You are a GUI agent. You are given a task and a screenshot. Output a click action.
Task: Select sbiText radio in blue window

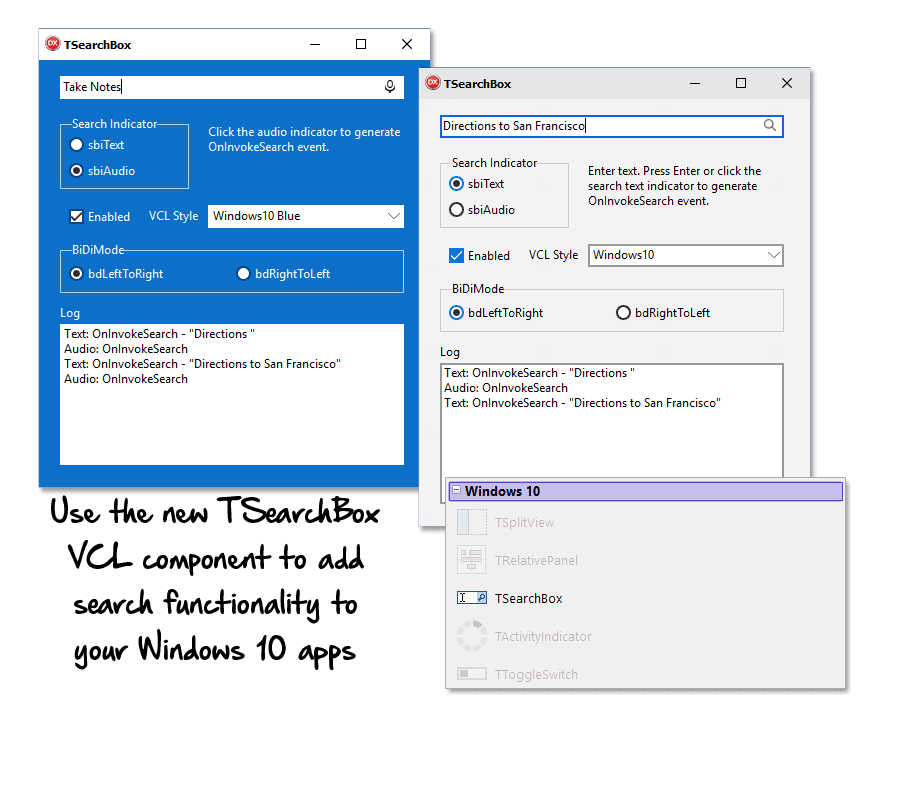(77, 145)
